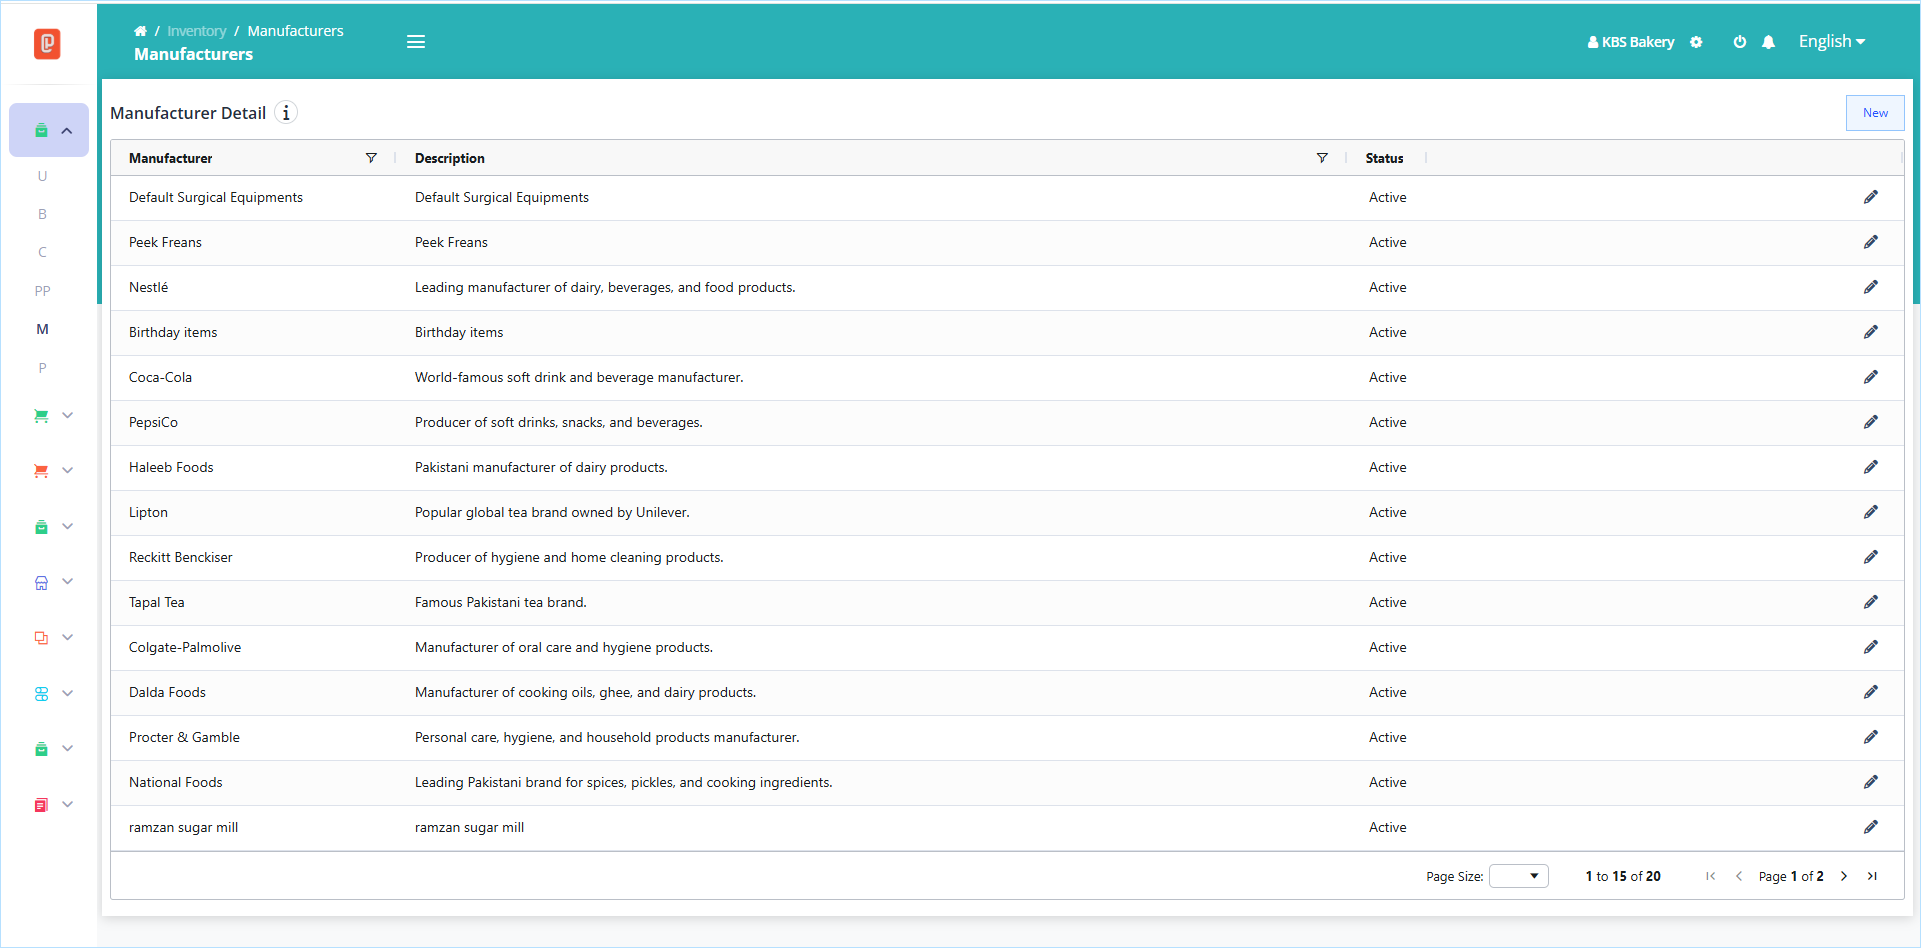1921x948 pixels.
Task: Click the home icon in breadcrumb
Action: 140,31
